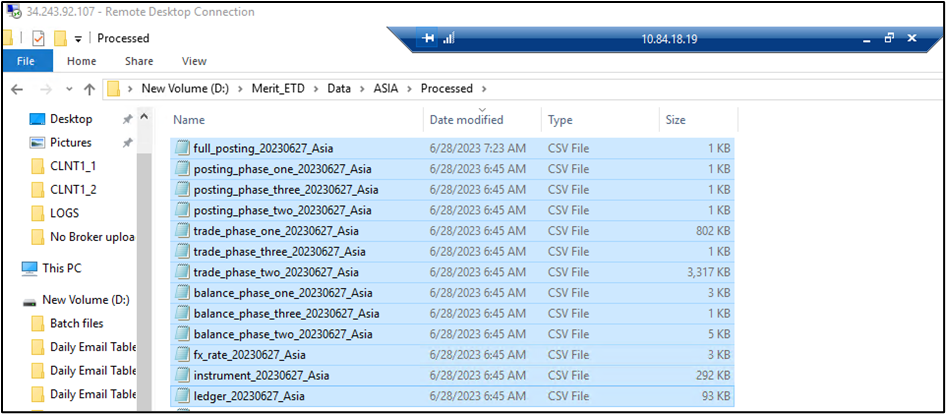Click the Desktop icon in quick access
The image size is (946, 414).
coord(37,119)
